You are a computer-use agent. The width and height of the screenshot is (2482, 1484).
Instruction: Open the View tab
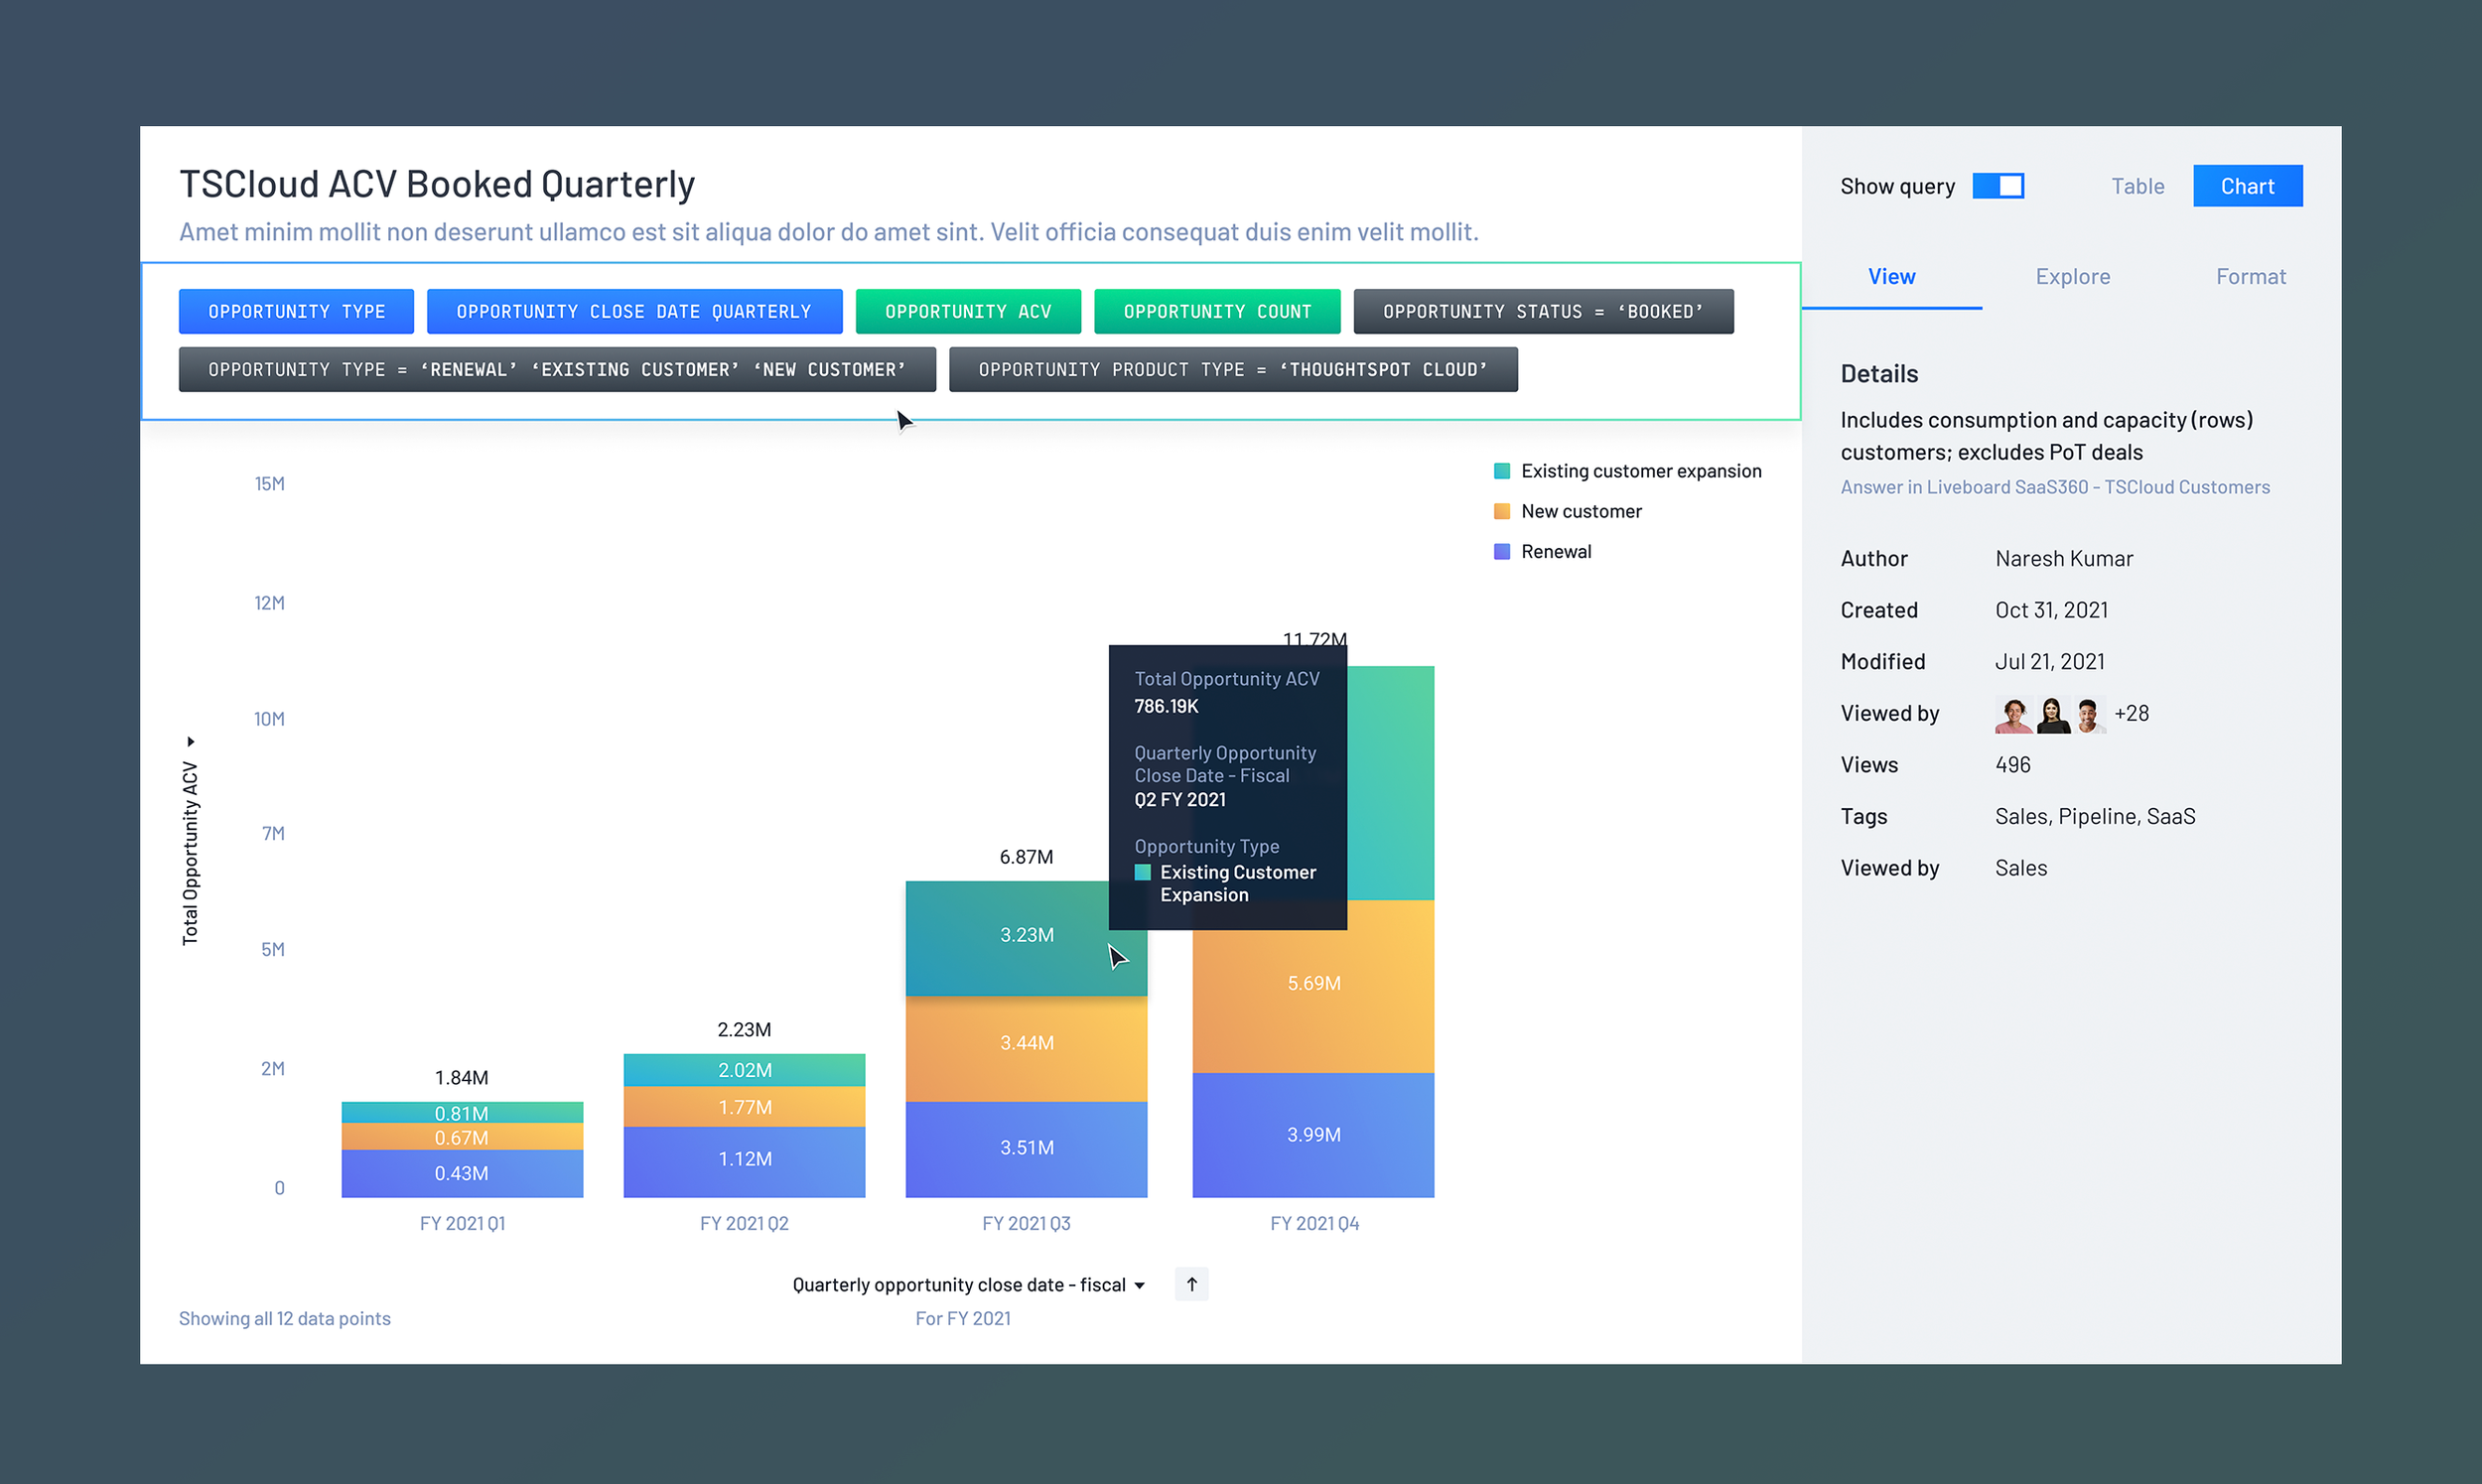pyautogui.click(x=1891, y=277)
